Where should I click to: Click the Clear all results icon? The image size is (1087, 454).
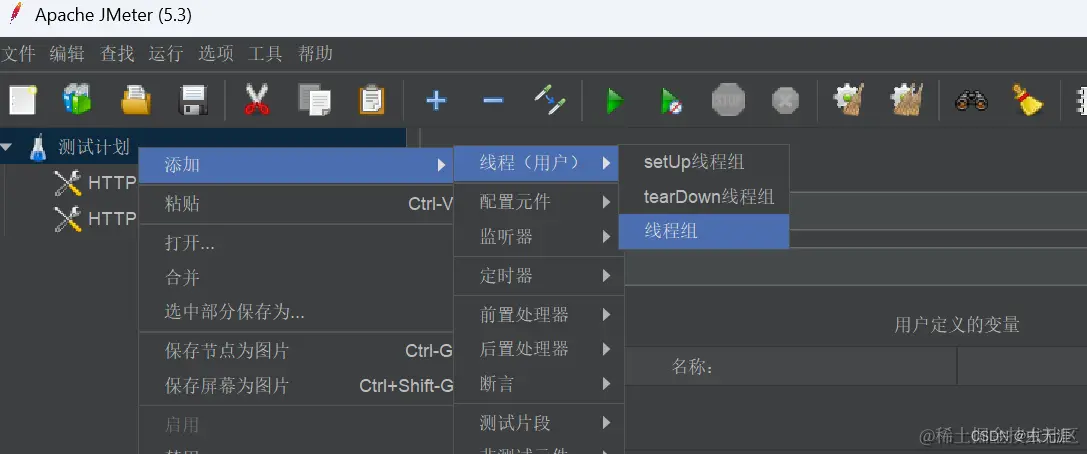tap(907, 101)
